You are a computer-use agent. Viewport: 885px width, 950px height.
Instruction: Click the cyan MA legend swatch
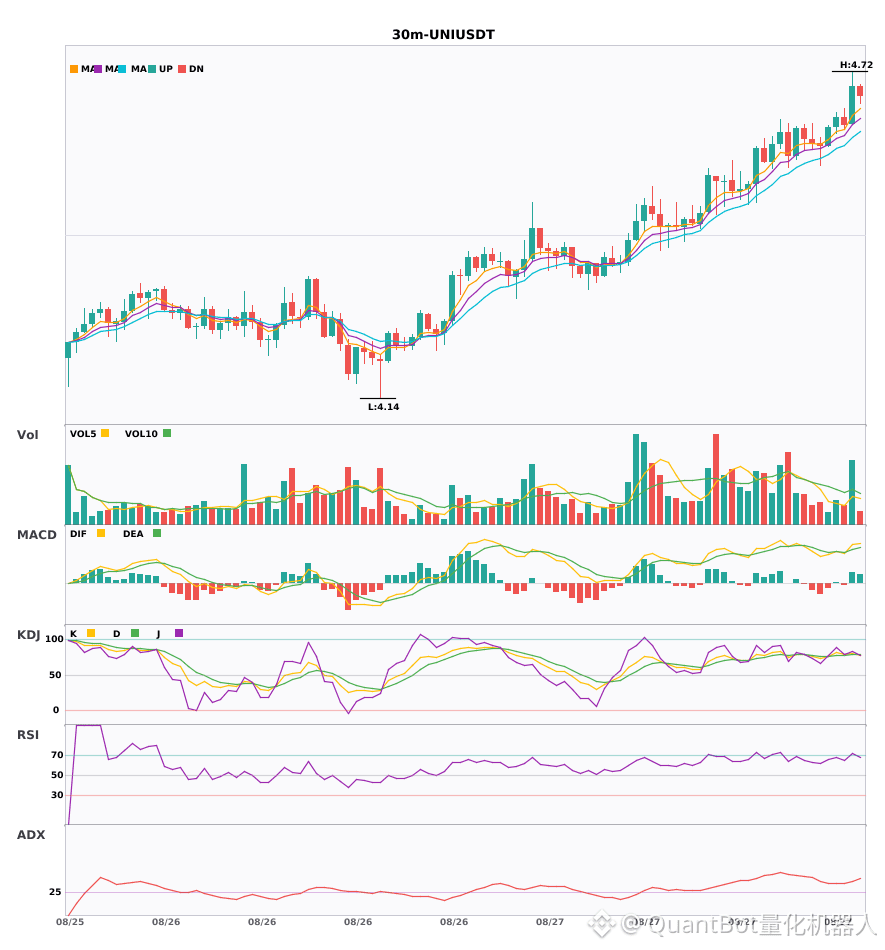122,69
